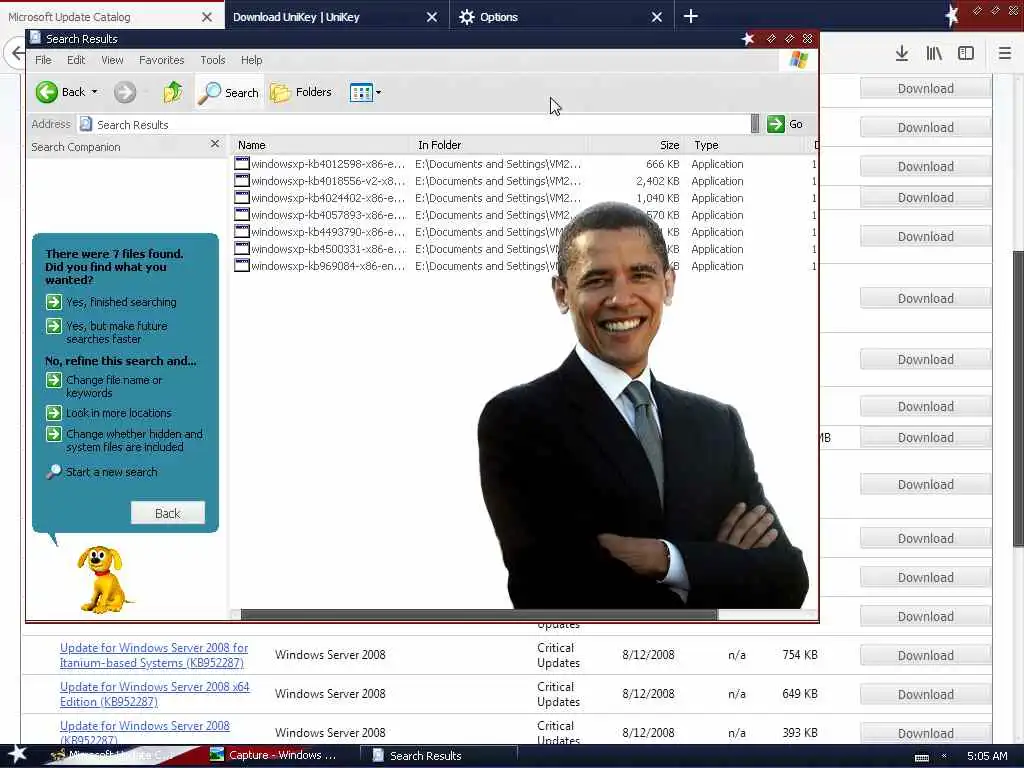The width and height of the screenshot is (1024, 768).
Task: Select file windowsxp-kb4012598-x86
Action: point(320,164)
